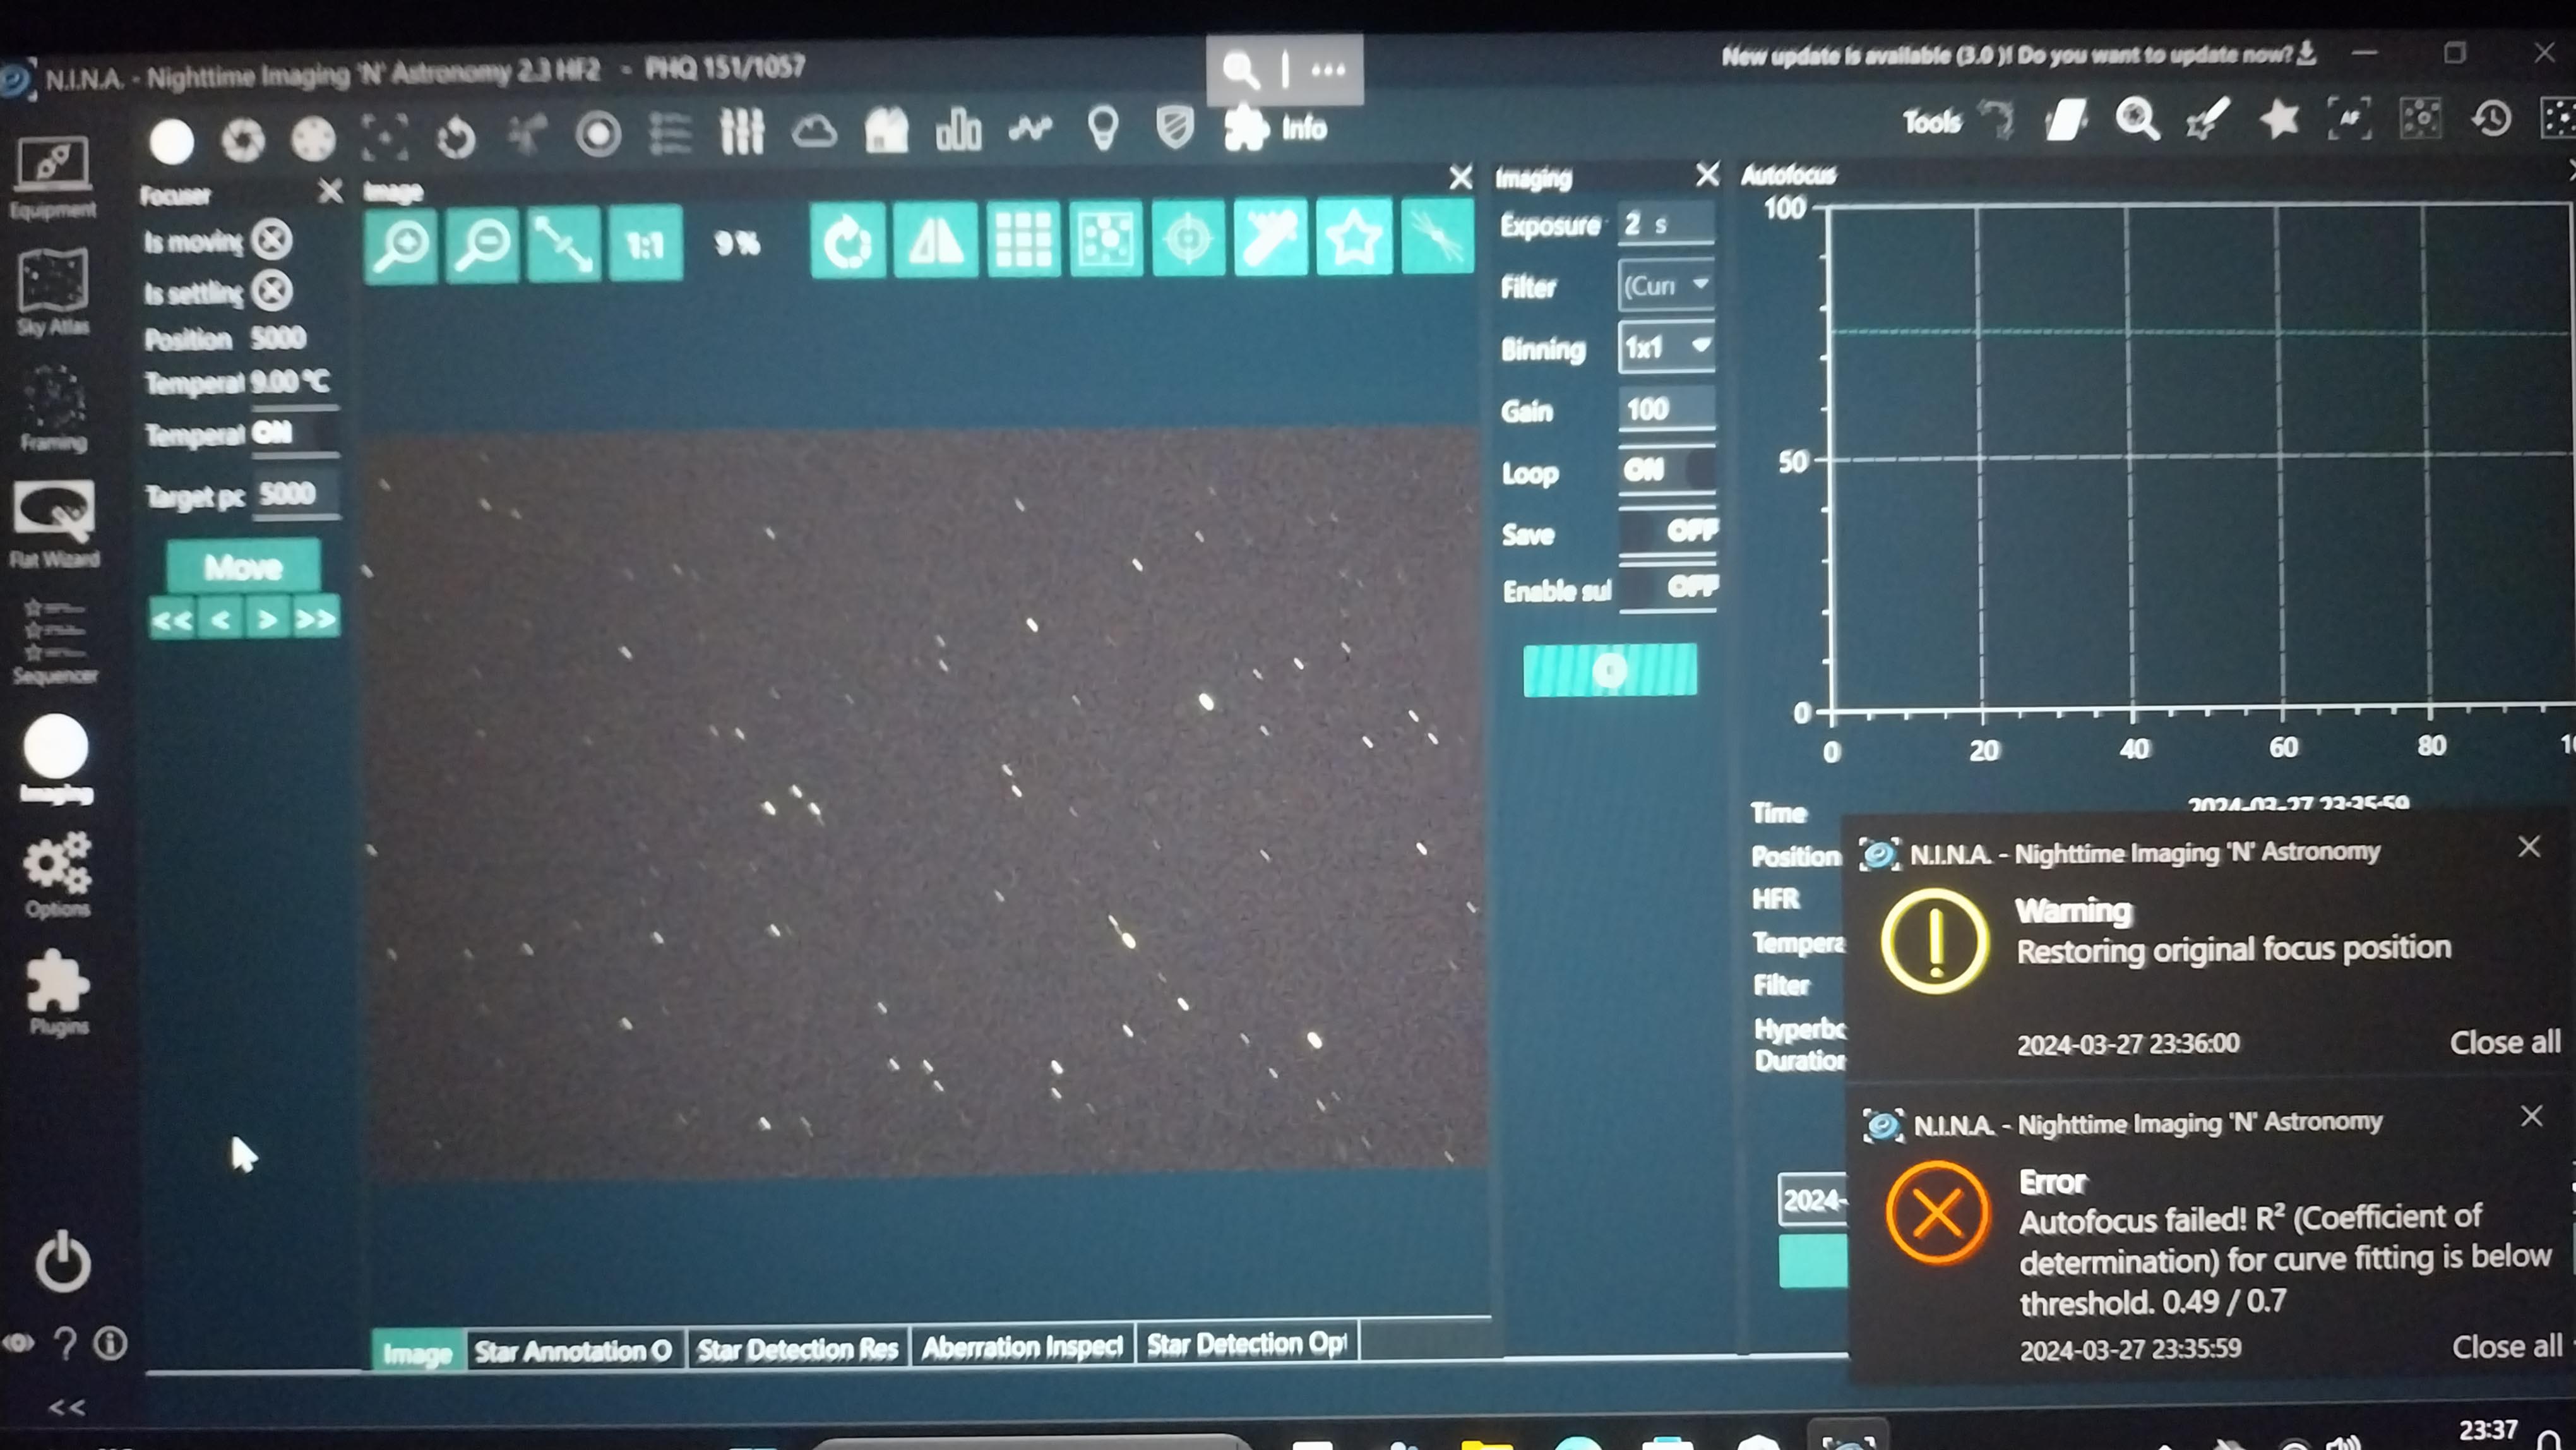Viewport: 2576px width, 1450px height.
Task: Toggle star detection star button in Image toolbar
Action: [x=1354, y=237]
